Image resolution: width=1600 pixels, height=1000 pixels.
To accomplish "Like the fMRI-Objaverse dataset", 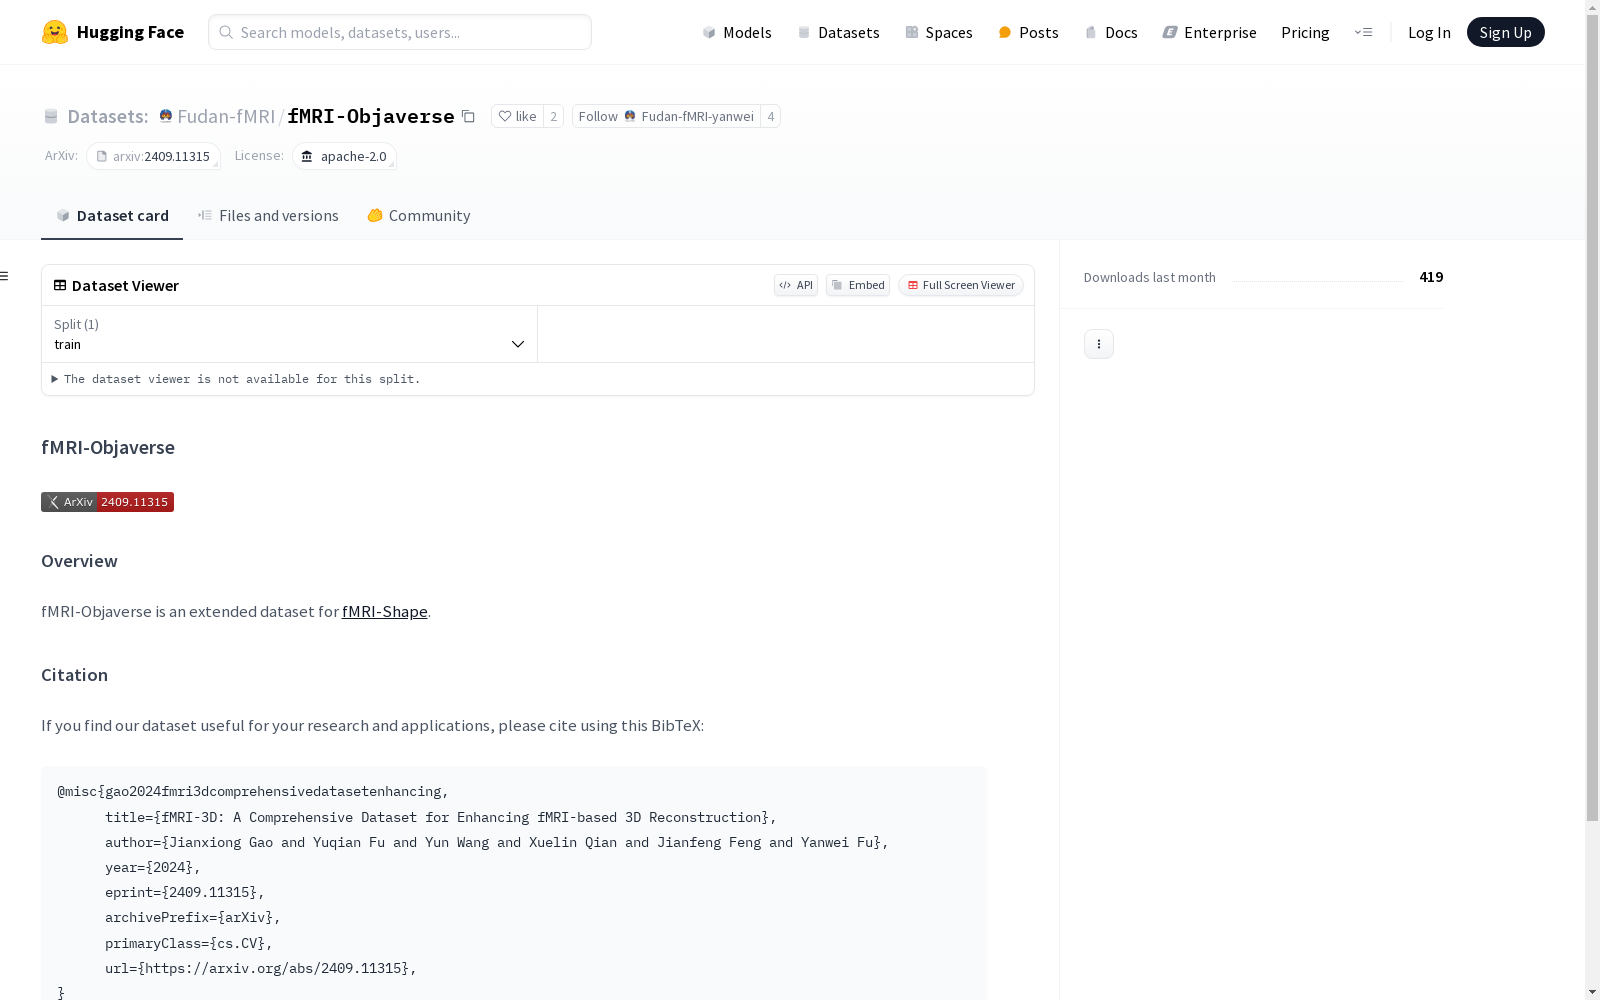I will point(517,116).
